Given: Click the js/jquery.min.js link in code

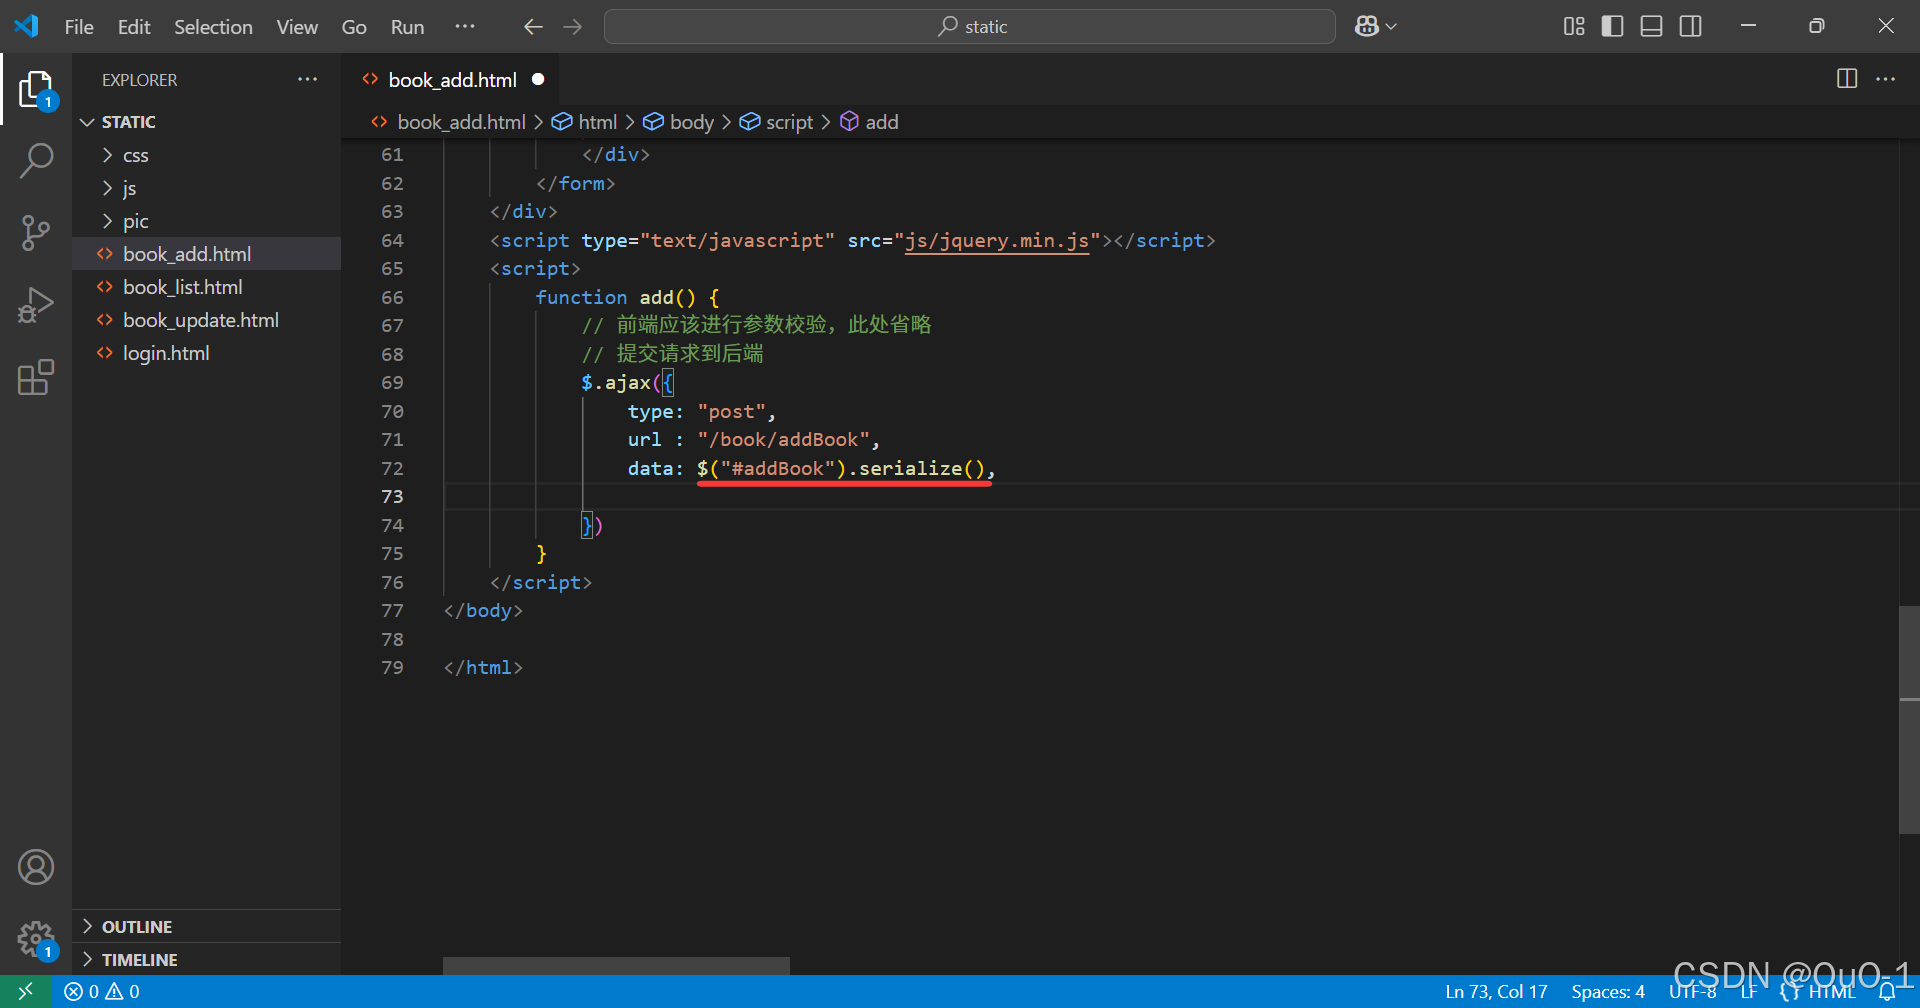Looking at the screenshot, I should 996,241.
